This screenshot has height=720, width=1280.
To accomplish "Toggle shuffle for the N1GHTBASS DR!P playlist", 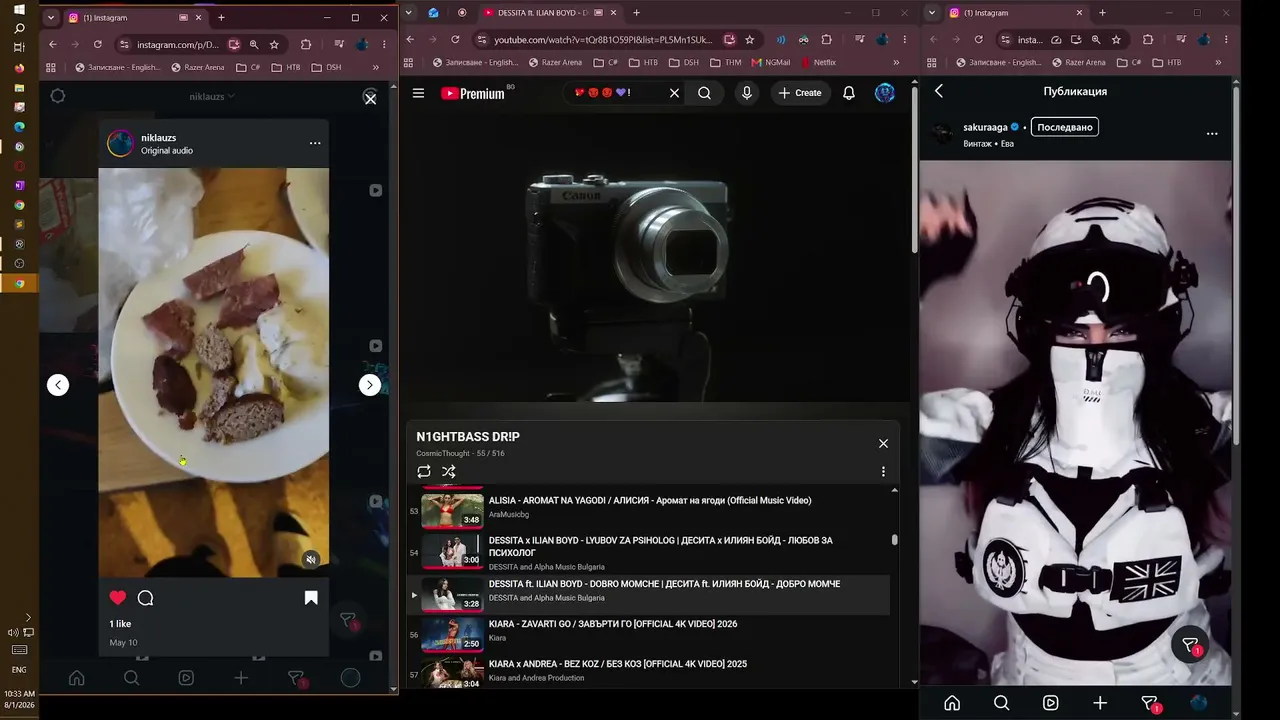I will coord(449,472).
